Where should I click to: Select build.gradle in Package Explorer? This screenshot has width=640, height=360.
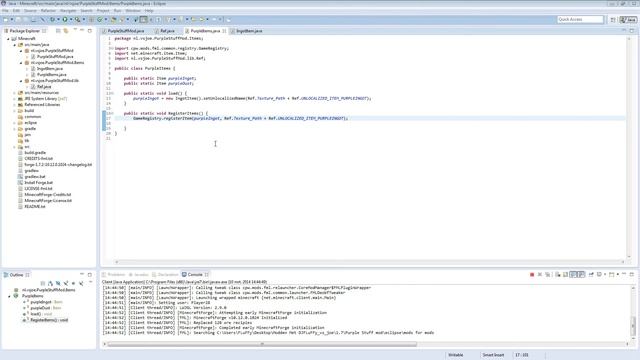[x=35, y=153]
